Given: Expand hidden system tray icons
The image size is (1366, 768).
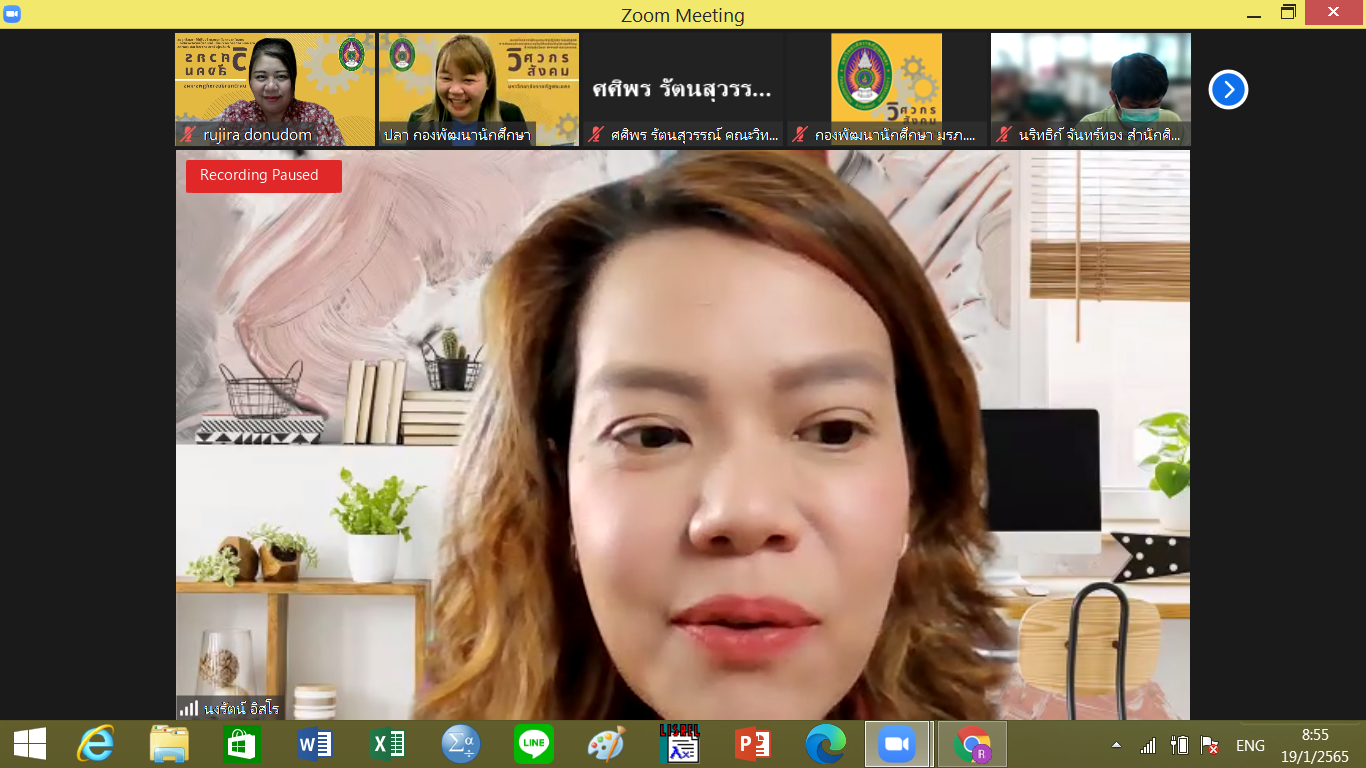Looking at the screenshot, I should pyautogui.click(x=1116, y=745).
